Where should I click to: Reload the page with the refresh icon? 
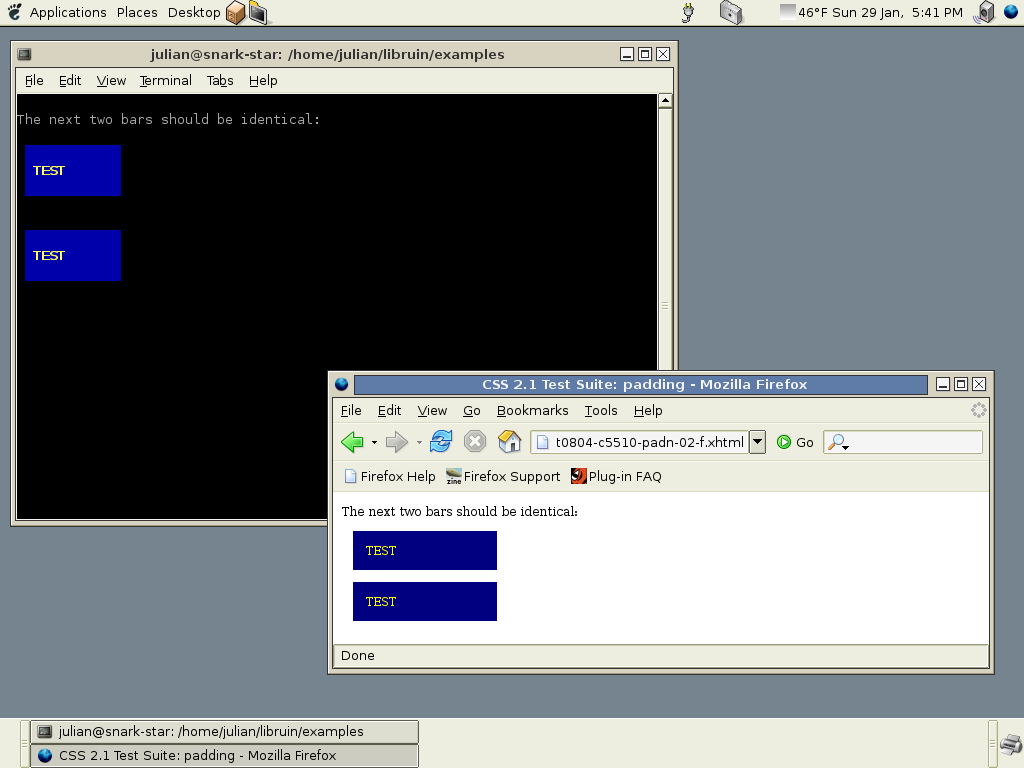441,442
